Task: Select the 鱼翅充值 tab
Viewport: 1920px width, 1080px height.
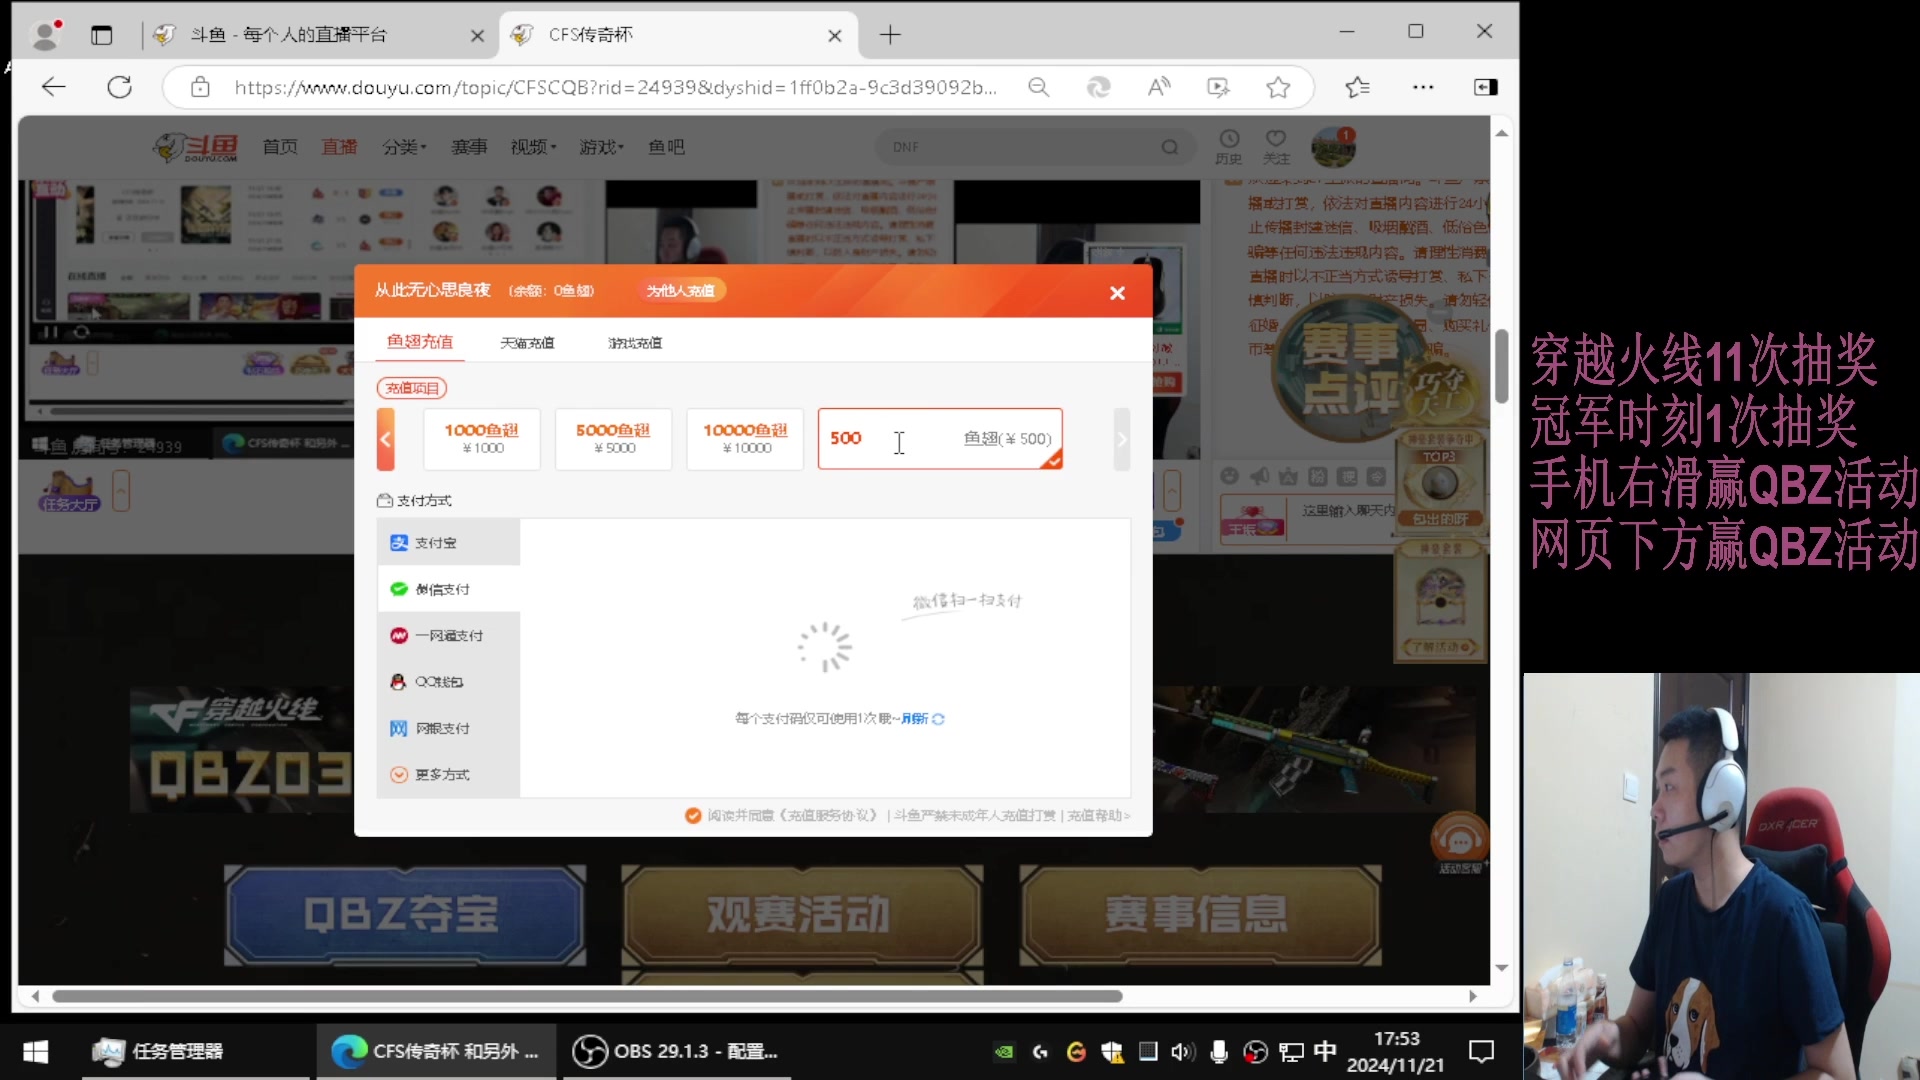Action: tap(420, 342)
